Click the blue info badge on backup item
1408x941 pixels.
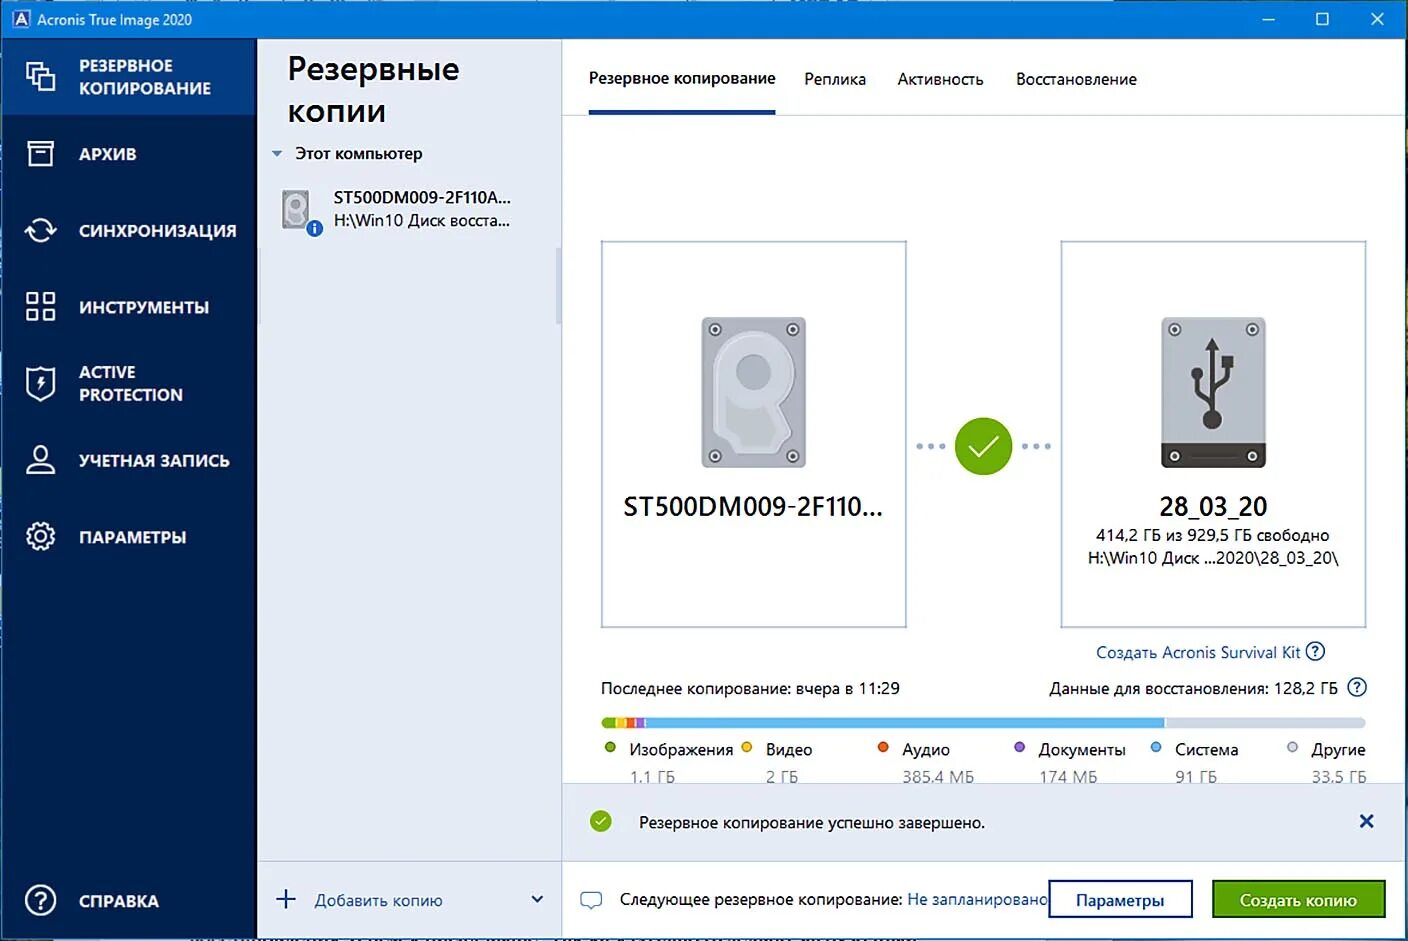tap(314, 228)
